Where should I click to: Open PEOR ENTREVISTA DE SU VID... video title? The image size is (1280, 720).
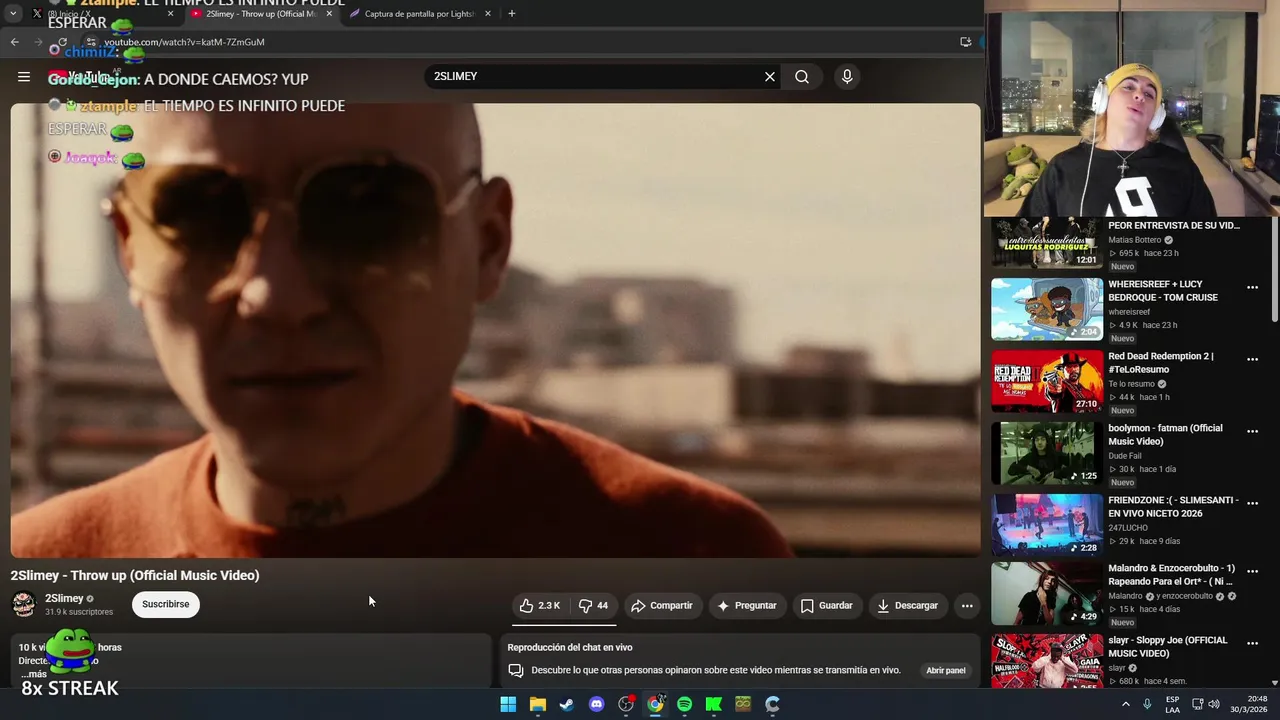coord(1173,226)
